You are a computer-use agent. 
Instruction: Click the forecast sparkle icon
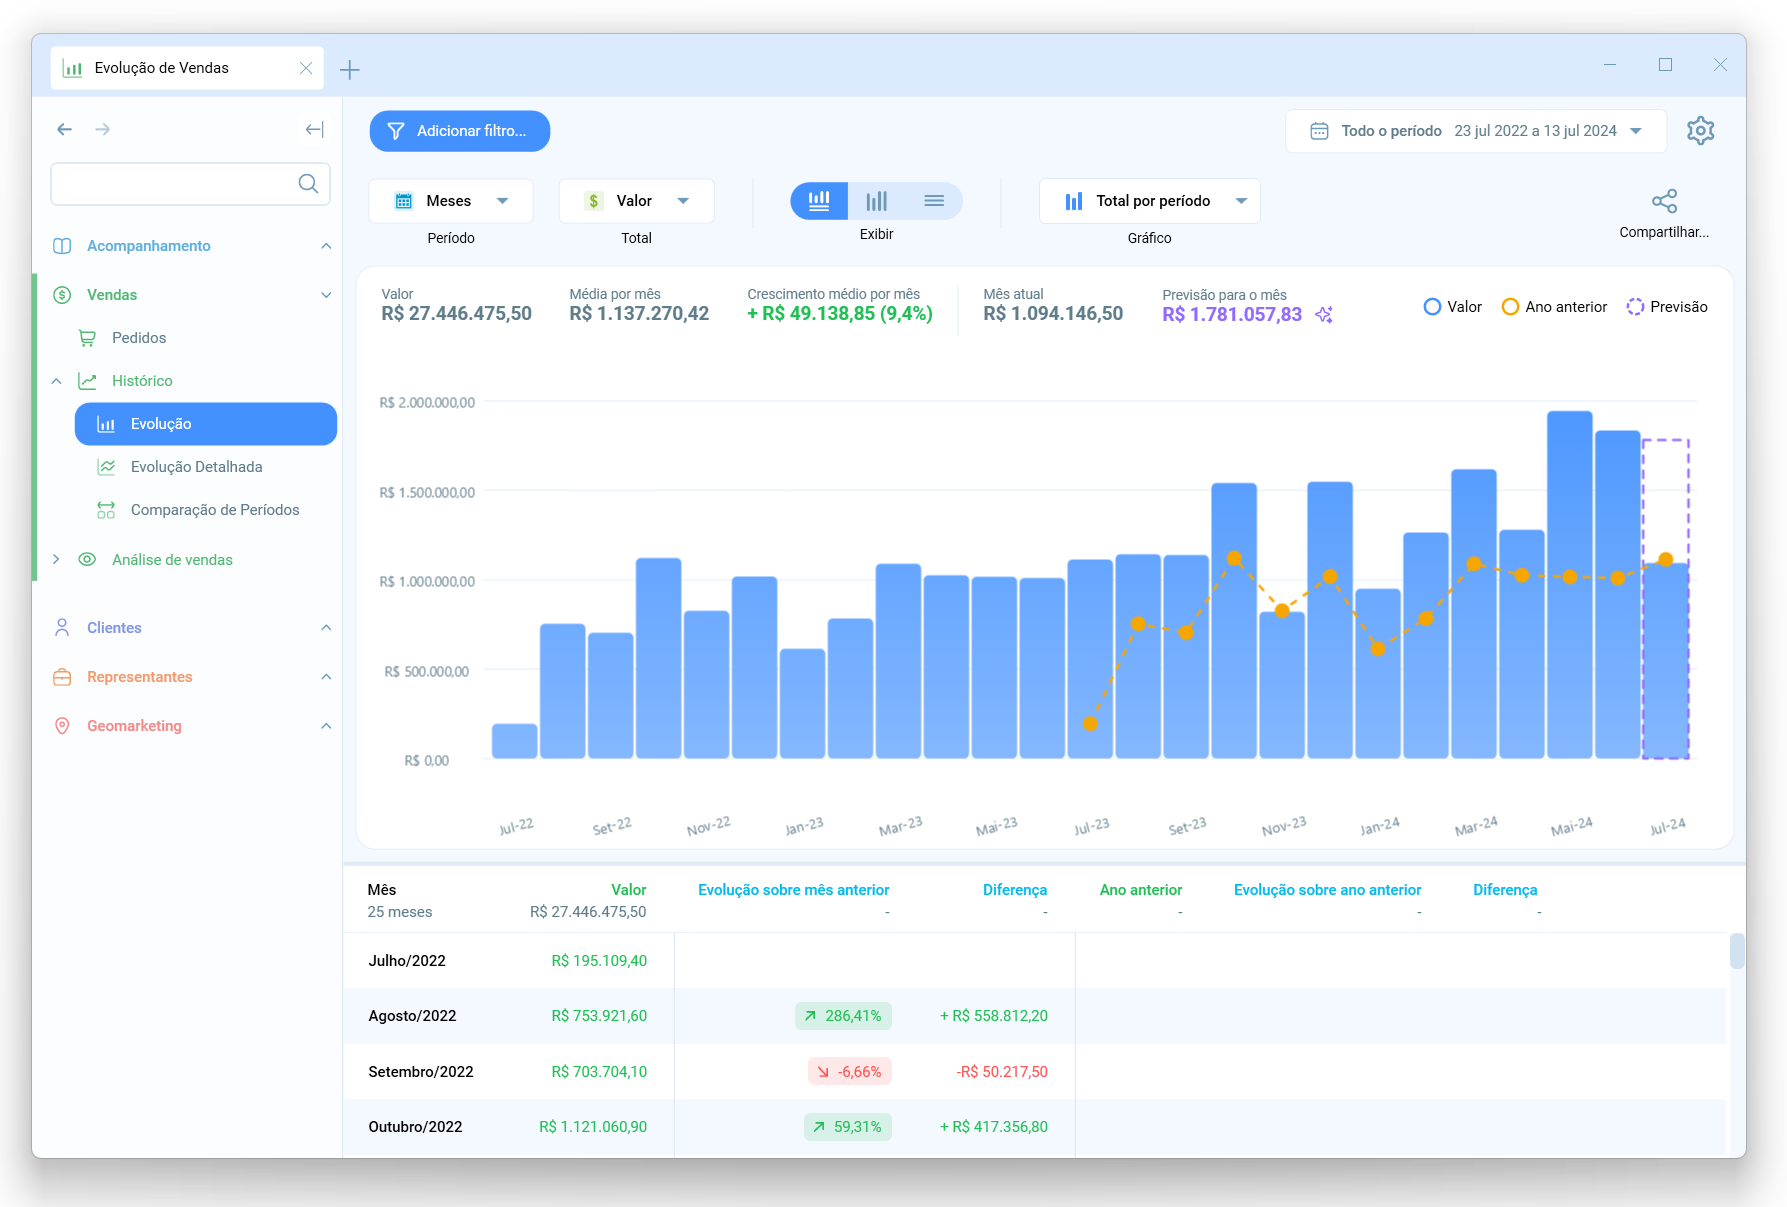pyautogui.click(x=1324, y=315)
